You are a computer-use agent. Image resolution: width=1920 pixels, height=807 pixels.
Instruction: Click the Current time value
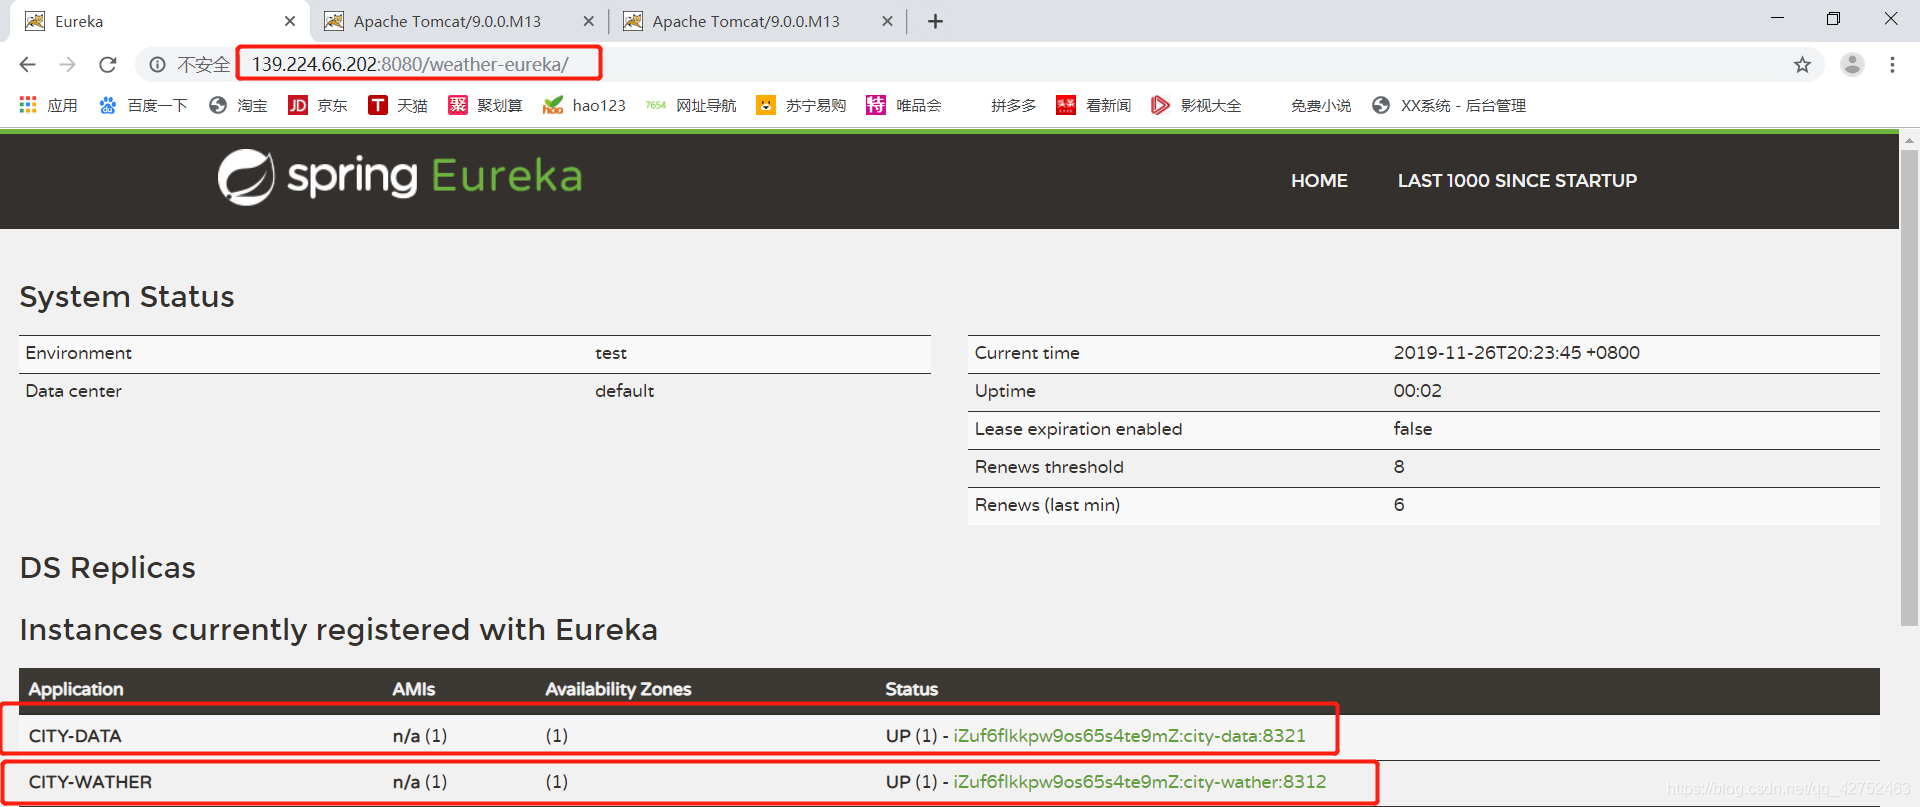click(1516, 353)
